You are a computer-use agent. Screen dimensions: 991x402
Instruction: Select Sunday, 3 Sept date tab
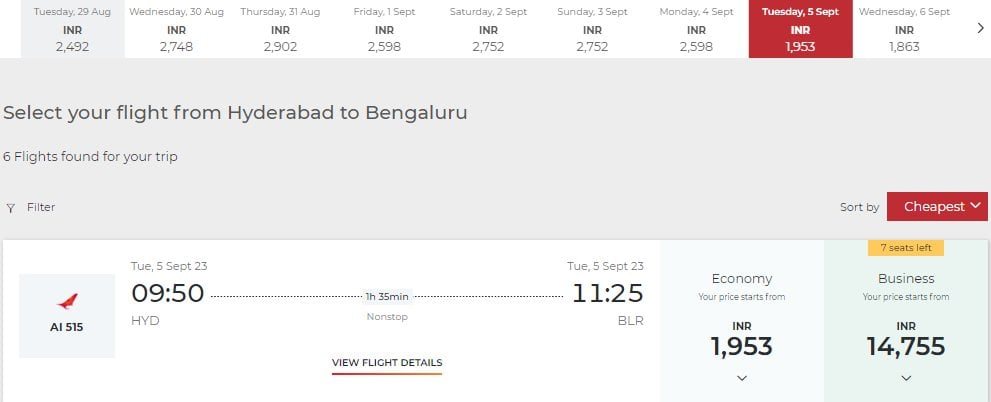[592, 29]
